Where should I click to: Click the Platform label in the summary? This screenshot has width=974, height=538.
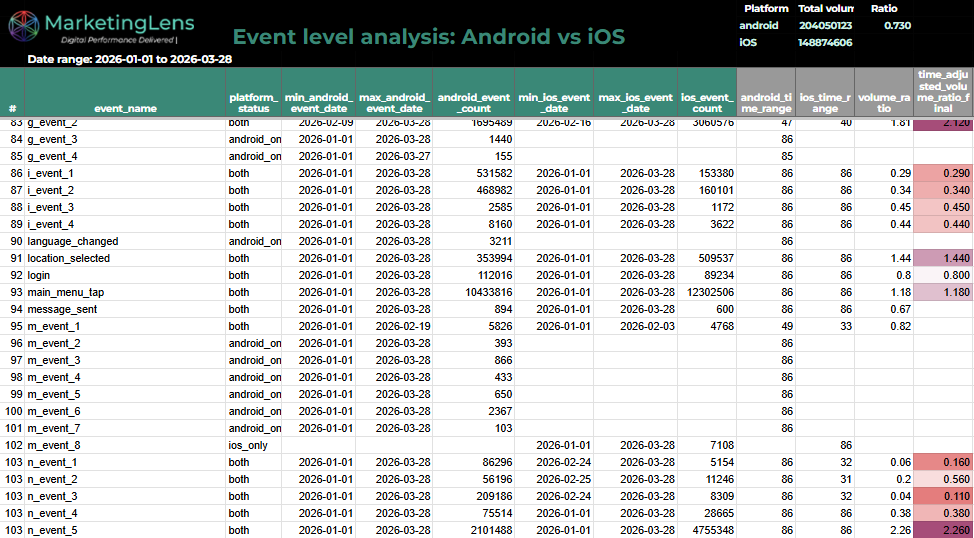click(x=766, y=9)
